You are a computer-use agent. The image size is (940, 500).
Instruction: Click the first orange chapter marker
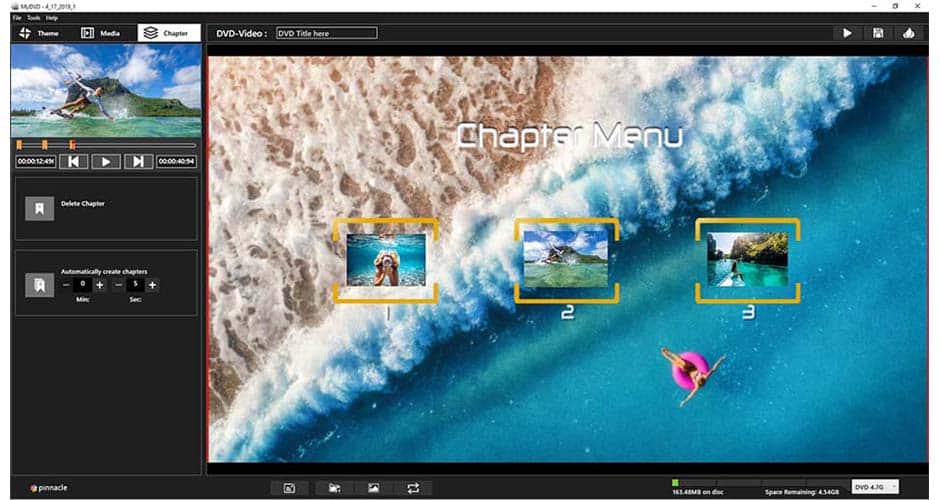coord(19,144)
